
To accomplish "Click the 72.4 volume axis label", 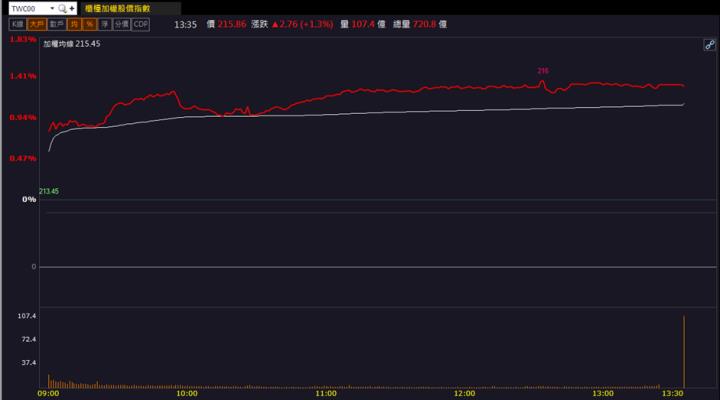I will [x=28, y=339].
